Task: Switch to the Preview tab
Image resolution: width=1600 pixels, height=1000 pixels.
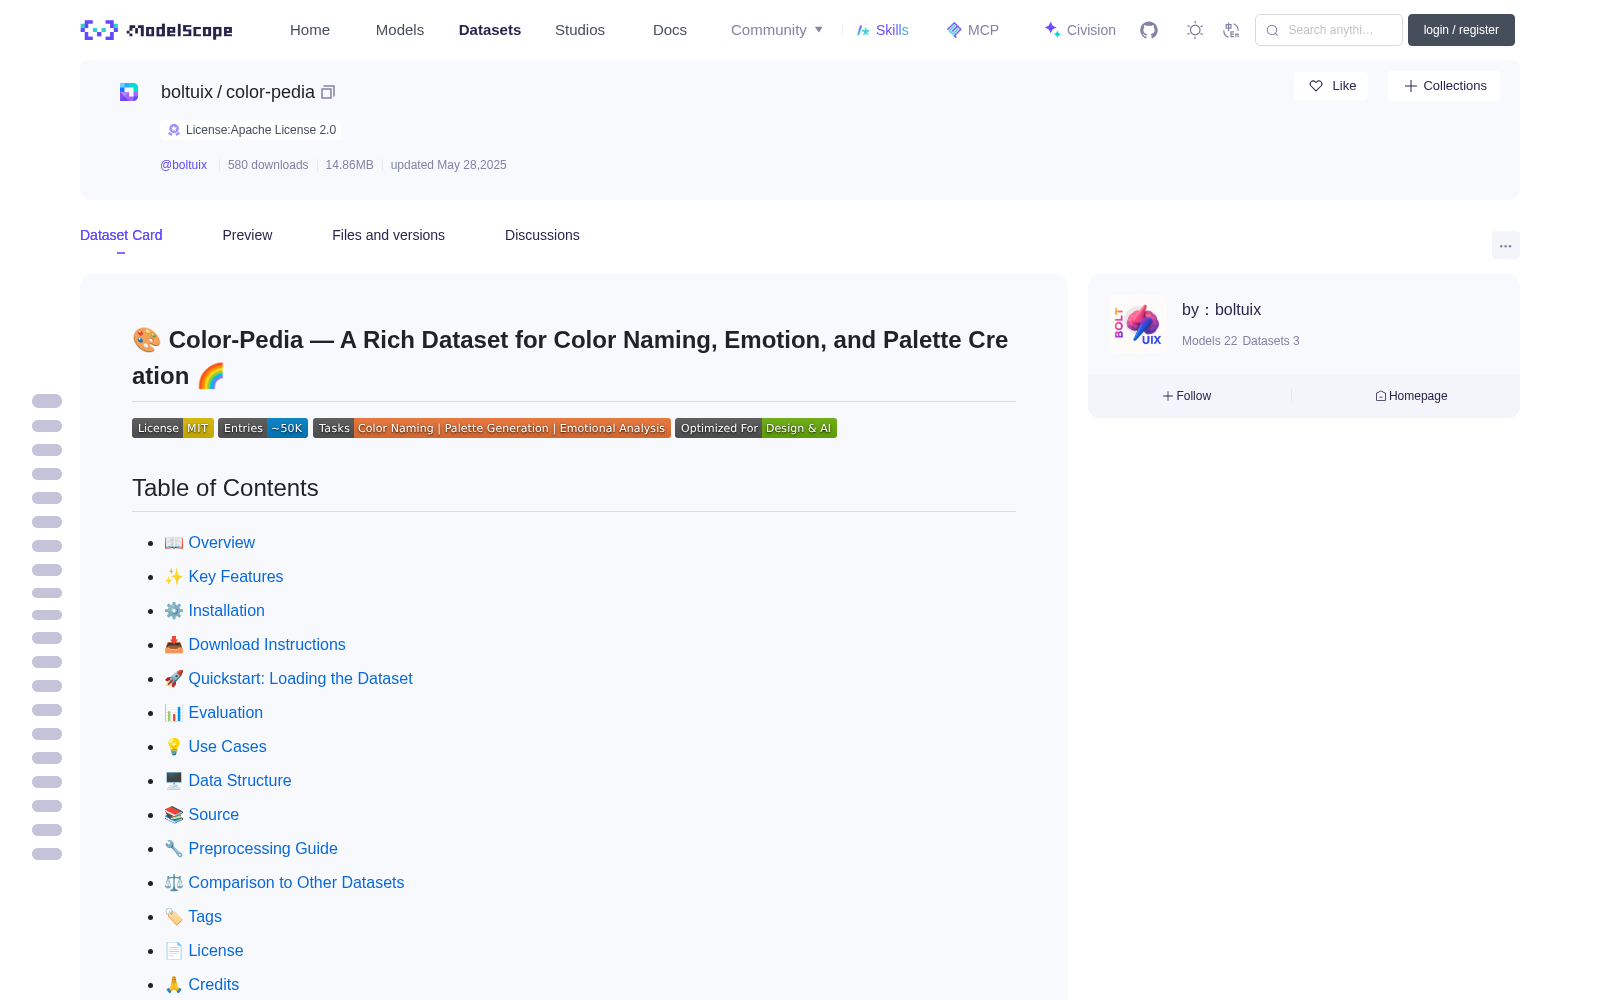Action: (x=247, y=235)
